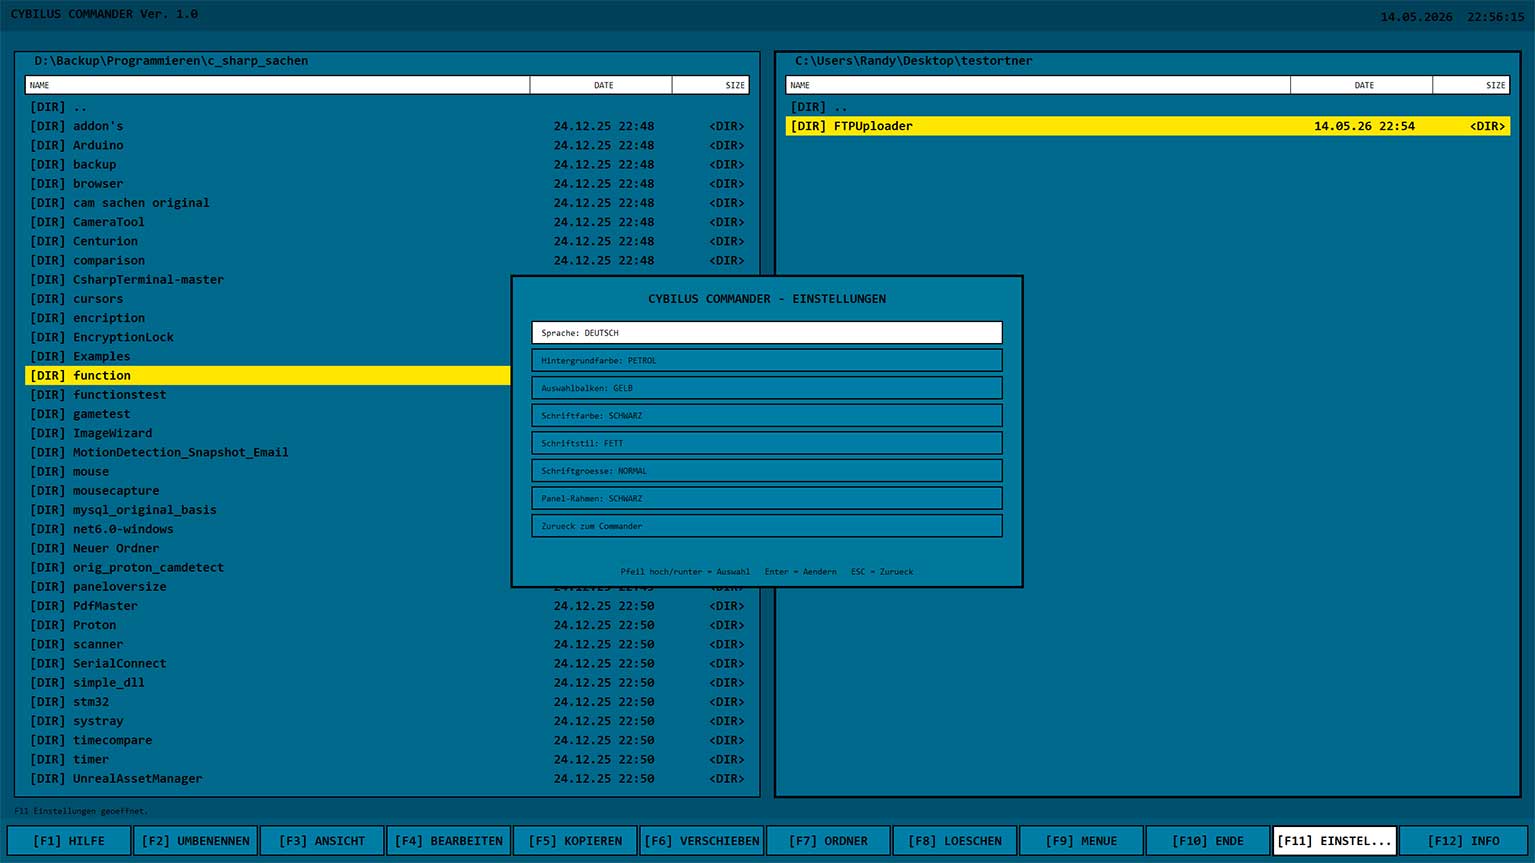Select the highlighted function folder
1535x863 pixels.
[x=268, y=376]
